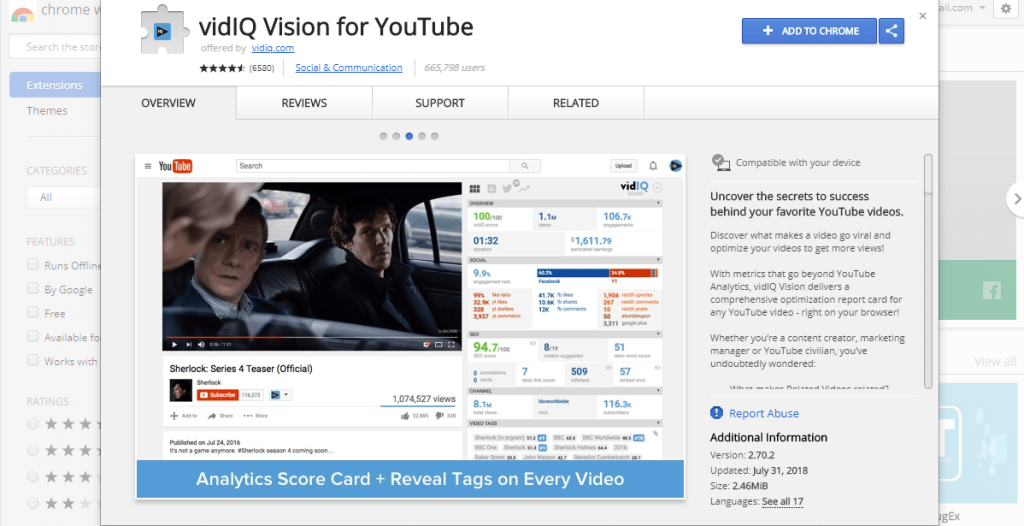Click the YouTube search field in screenshot

373,166
